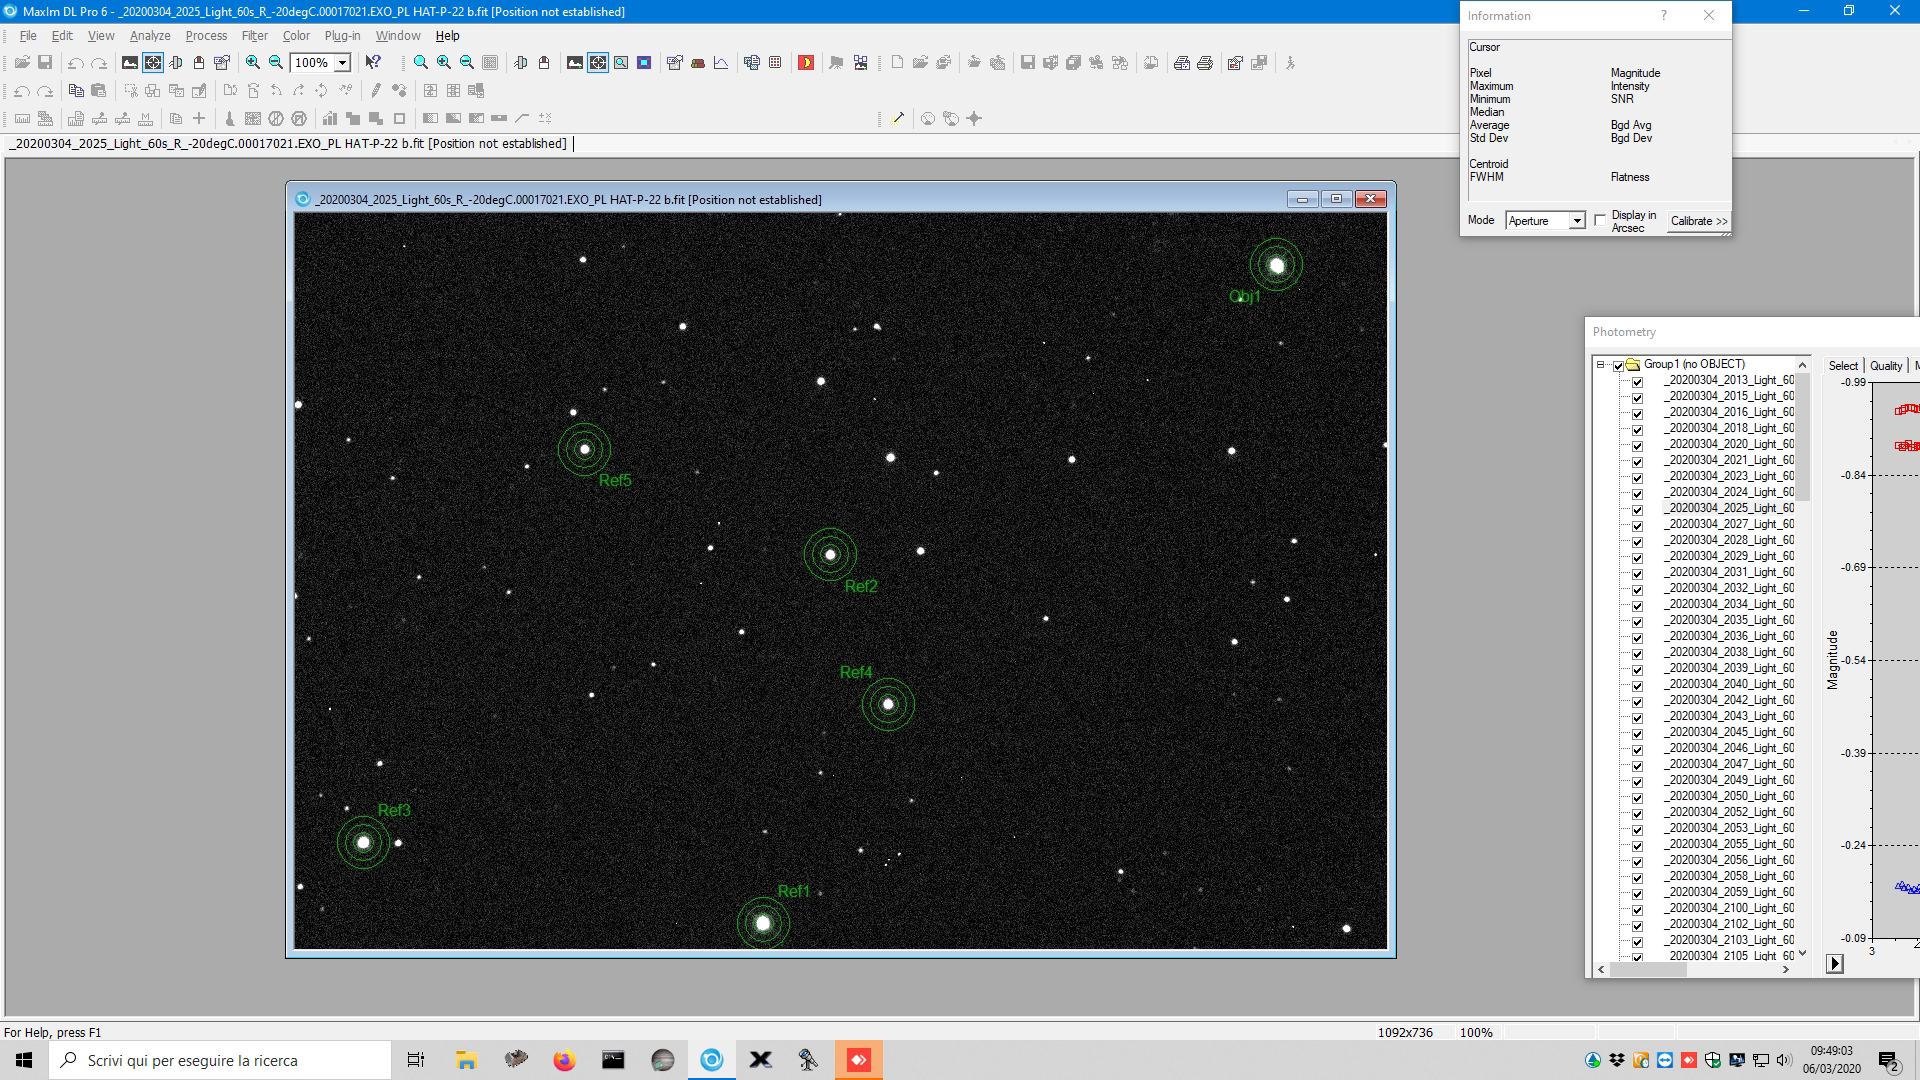This screenshot has width=1920, height=1080.
Task: Collapse the Group1 tree node
Action: pos(1601,365)
